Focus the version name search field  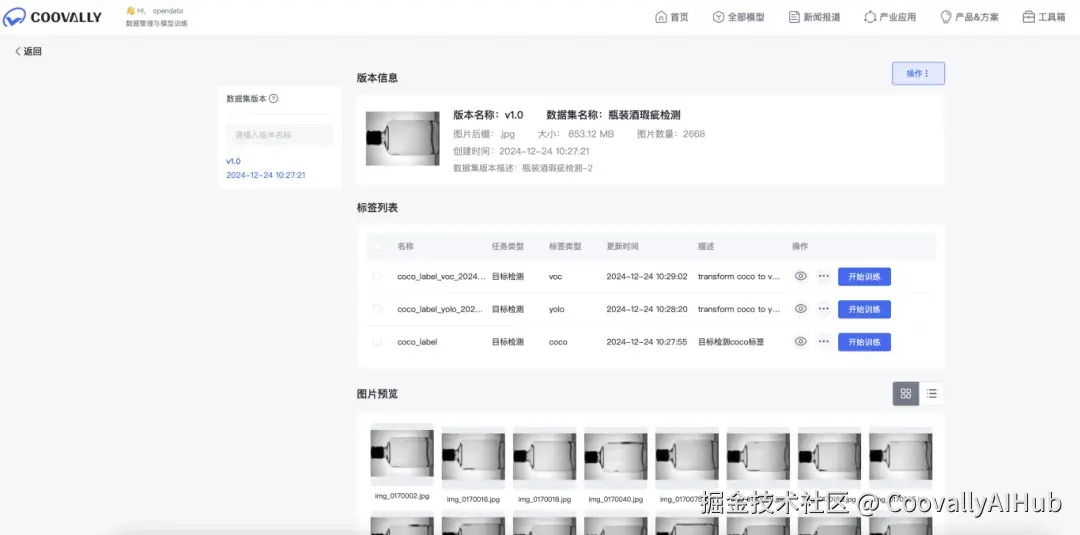(280, 135)
